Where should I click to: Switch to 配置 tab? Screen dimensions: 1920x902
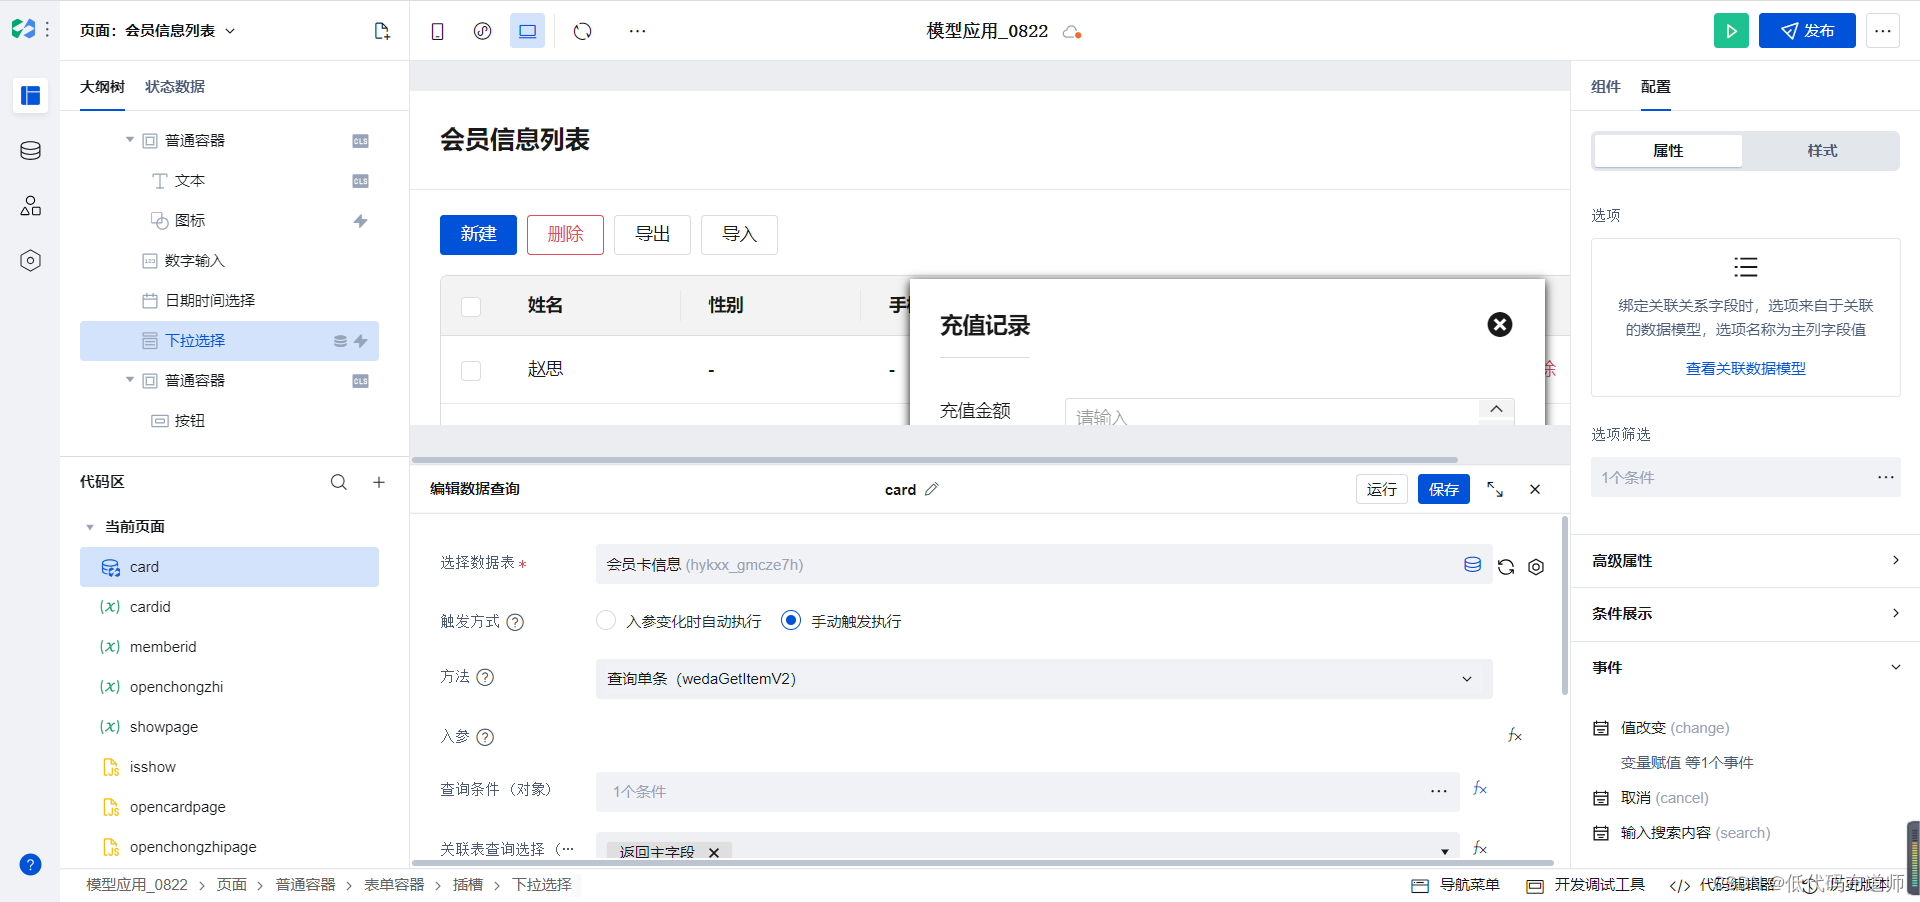click(1655, 87)
